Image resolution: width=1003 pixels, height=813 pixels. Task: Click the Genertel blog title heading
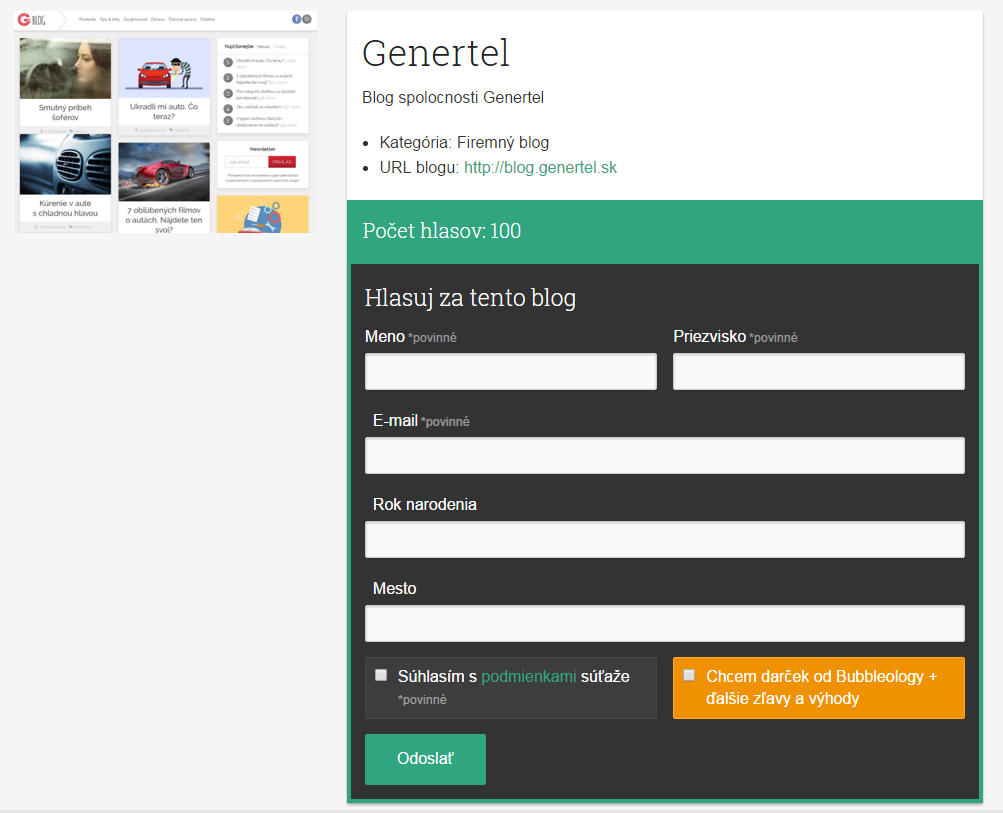pos(436,52)
